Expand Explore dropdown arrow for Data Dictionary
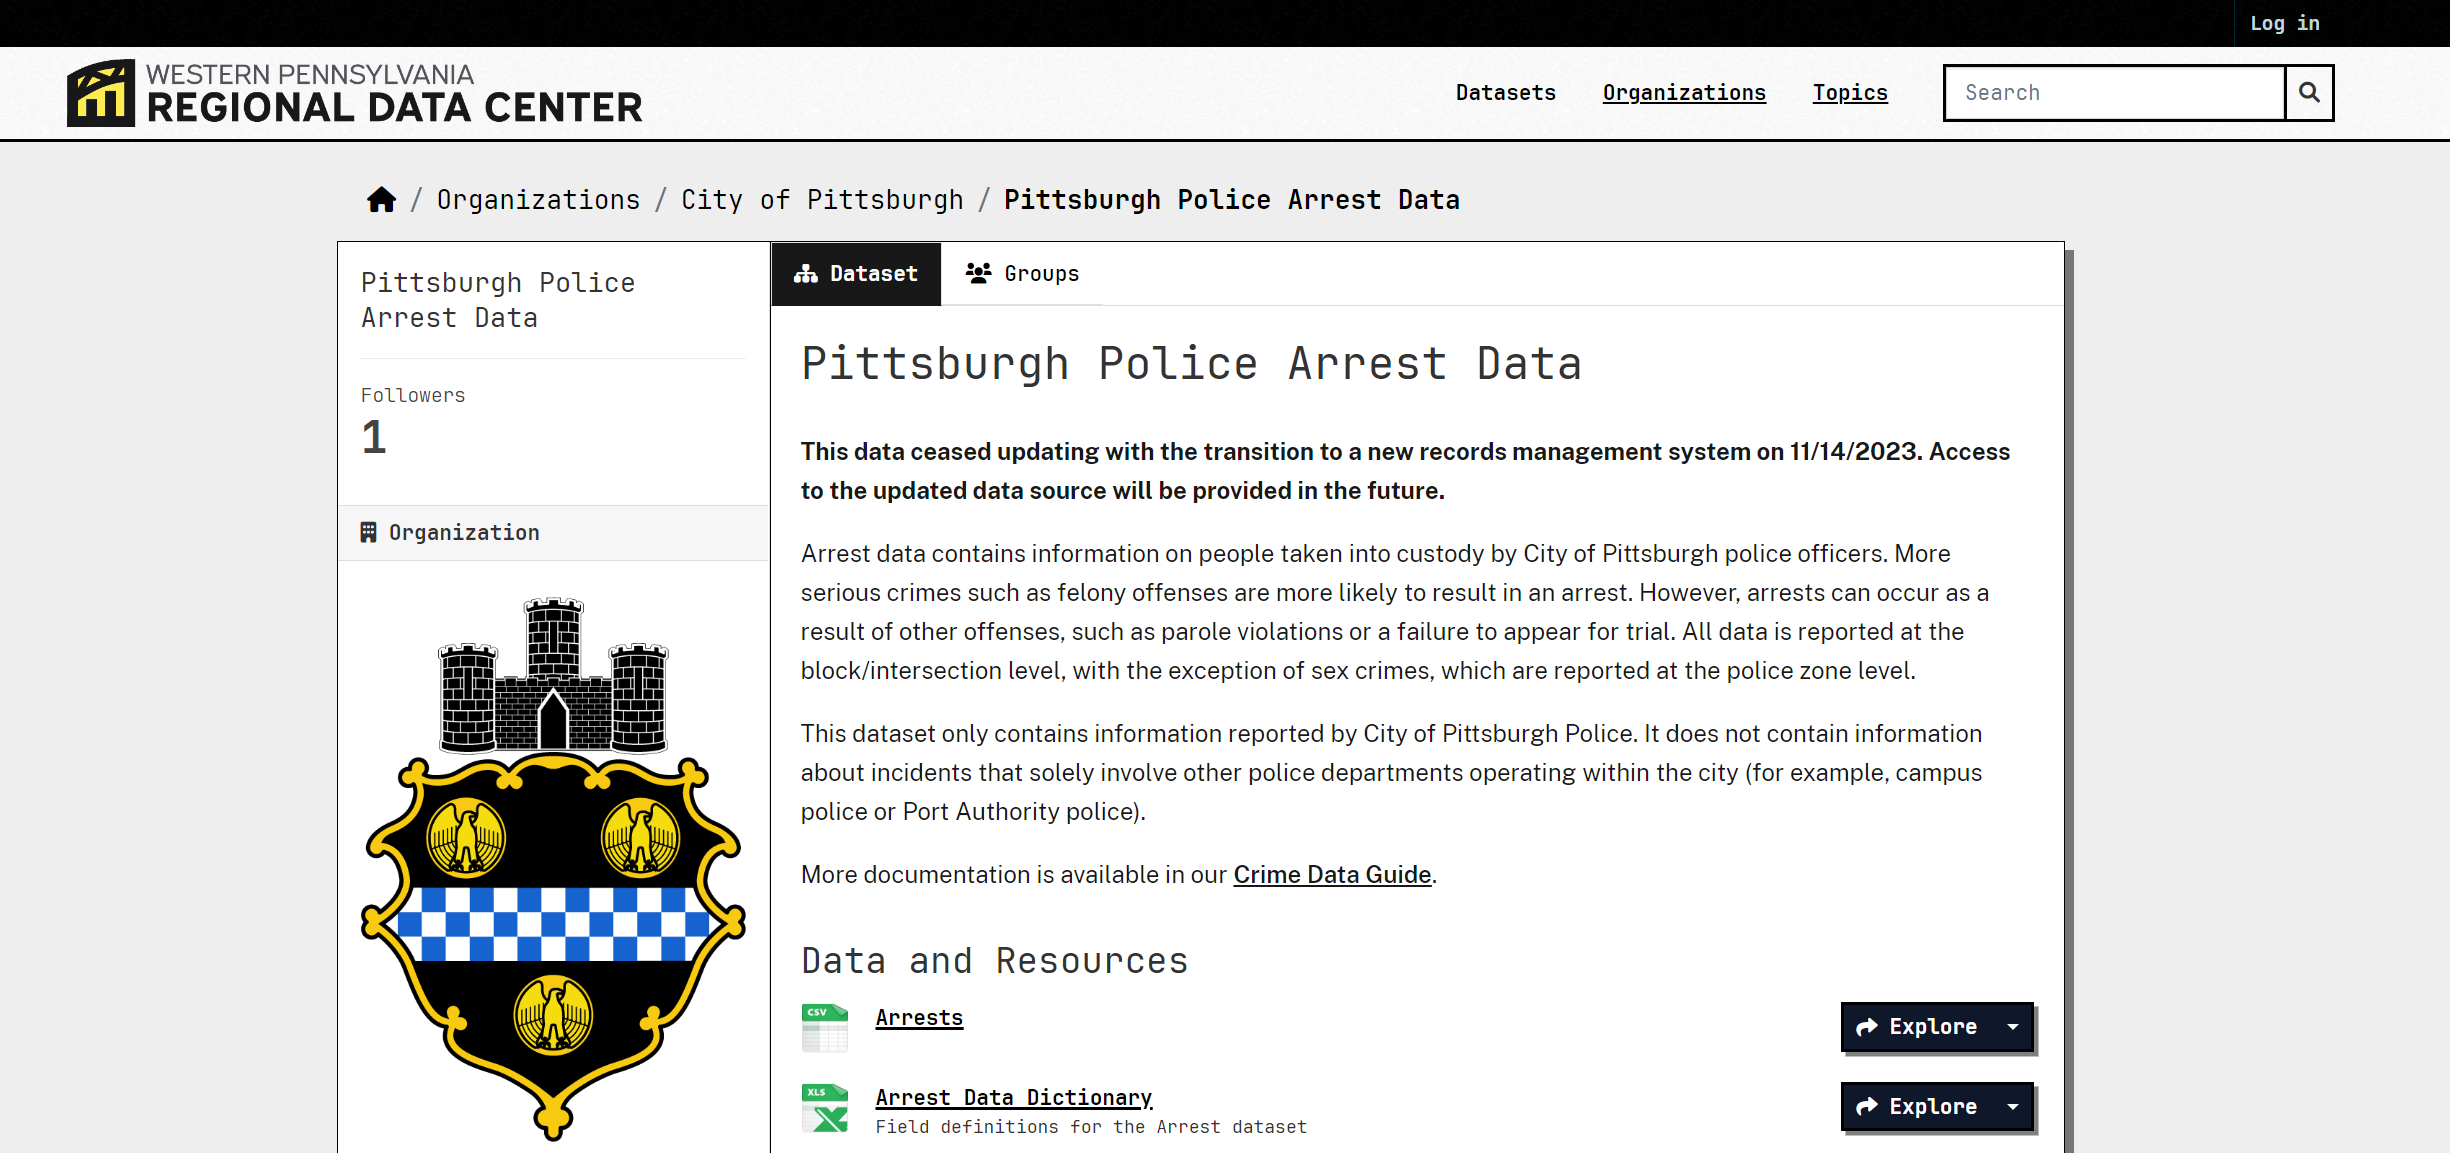The width and height of the screenshot is (2450, 1153). point(2013,1107)
